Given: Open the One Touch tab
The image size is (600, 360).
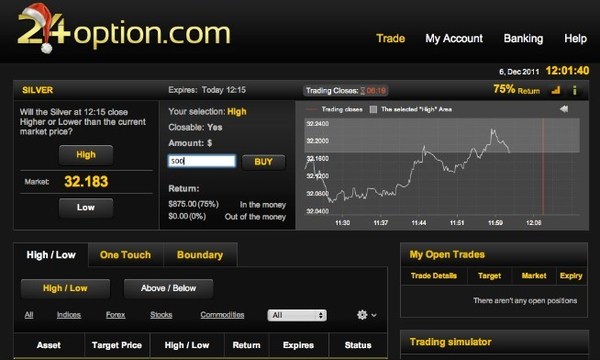Looking at the screenshot, I should (x=126, y=255).
